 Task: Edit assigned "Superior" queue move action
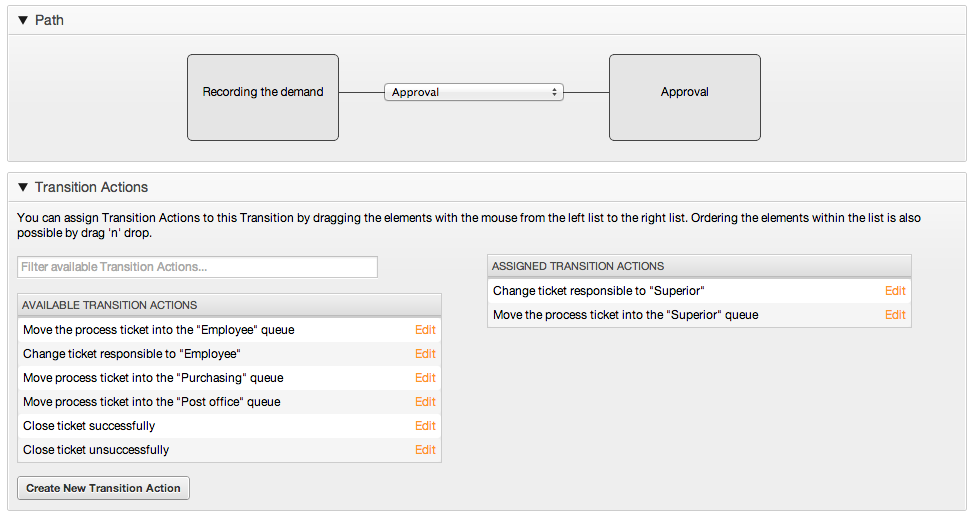click(x=895, y=315)
